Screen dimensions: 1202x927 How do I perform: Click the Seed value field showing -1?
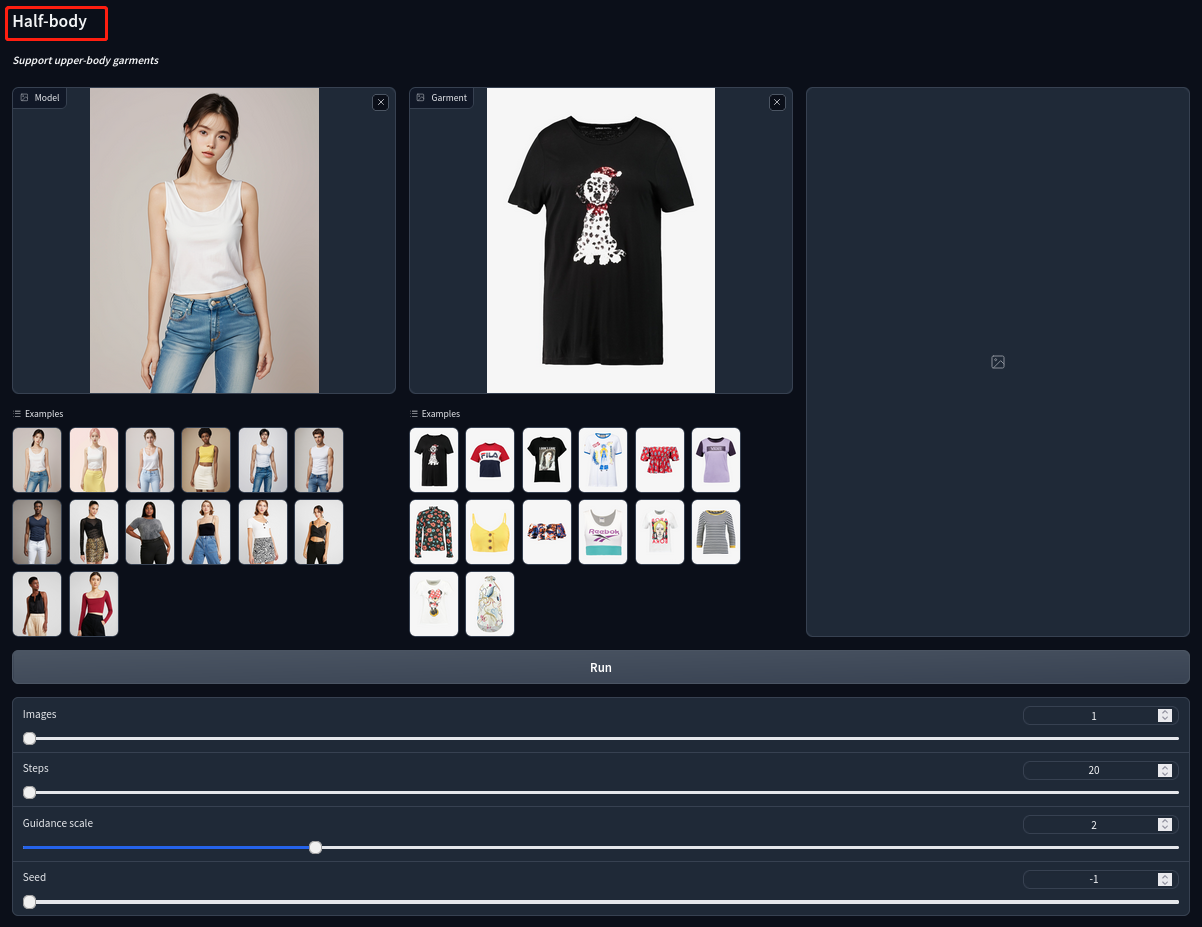click(x=1101, y=879)
